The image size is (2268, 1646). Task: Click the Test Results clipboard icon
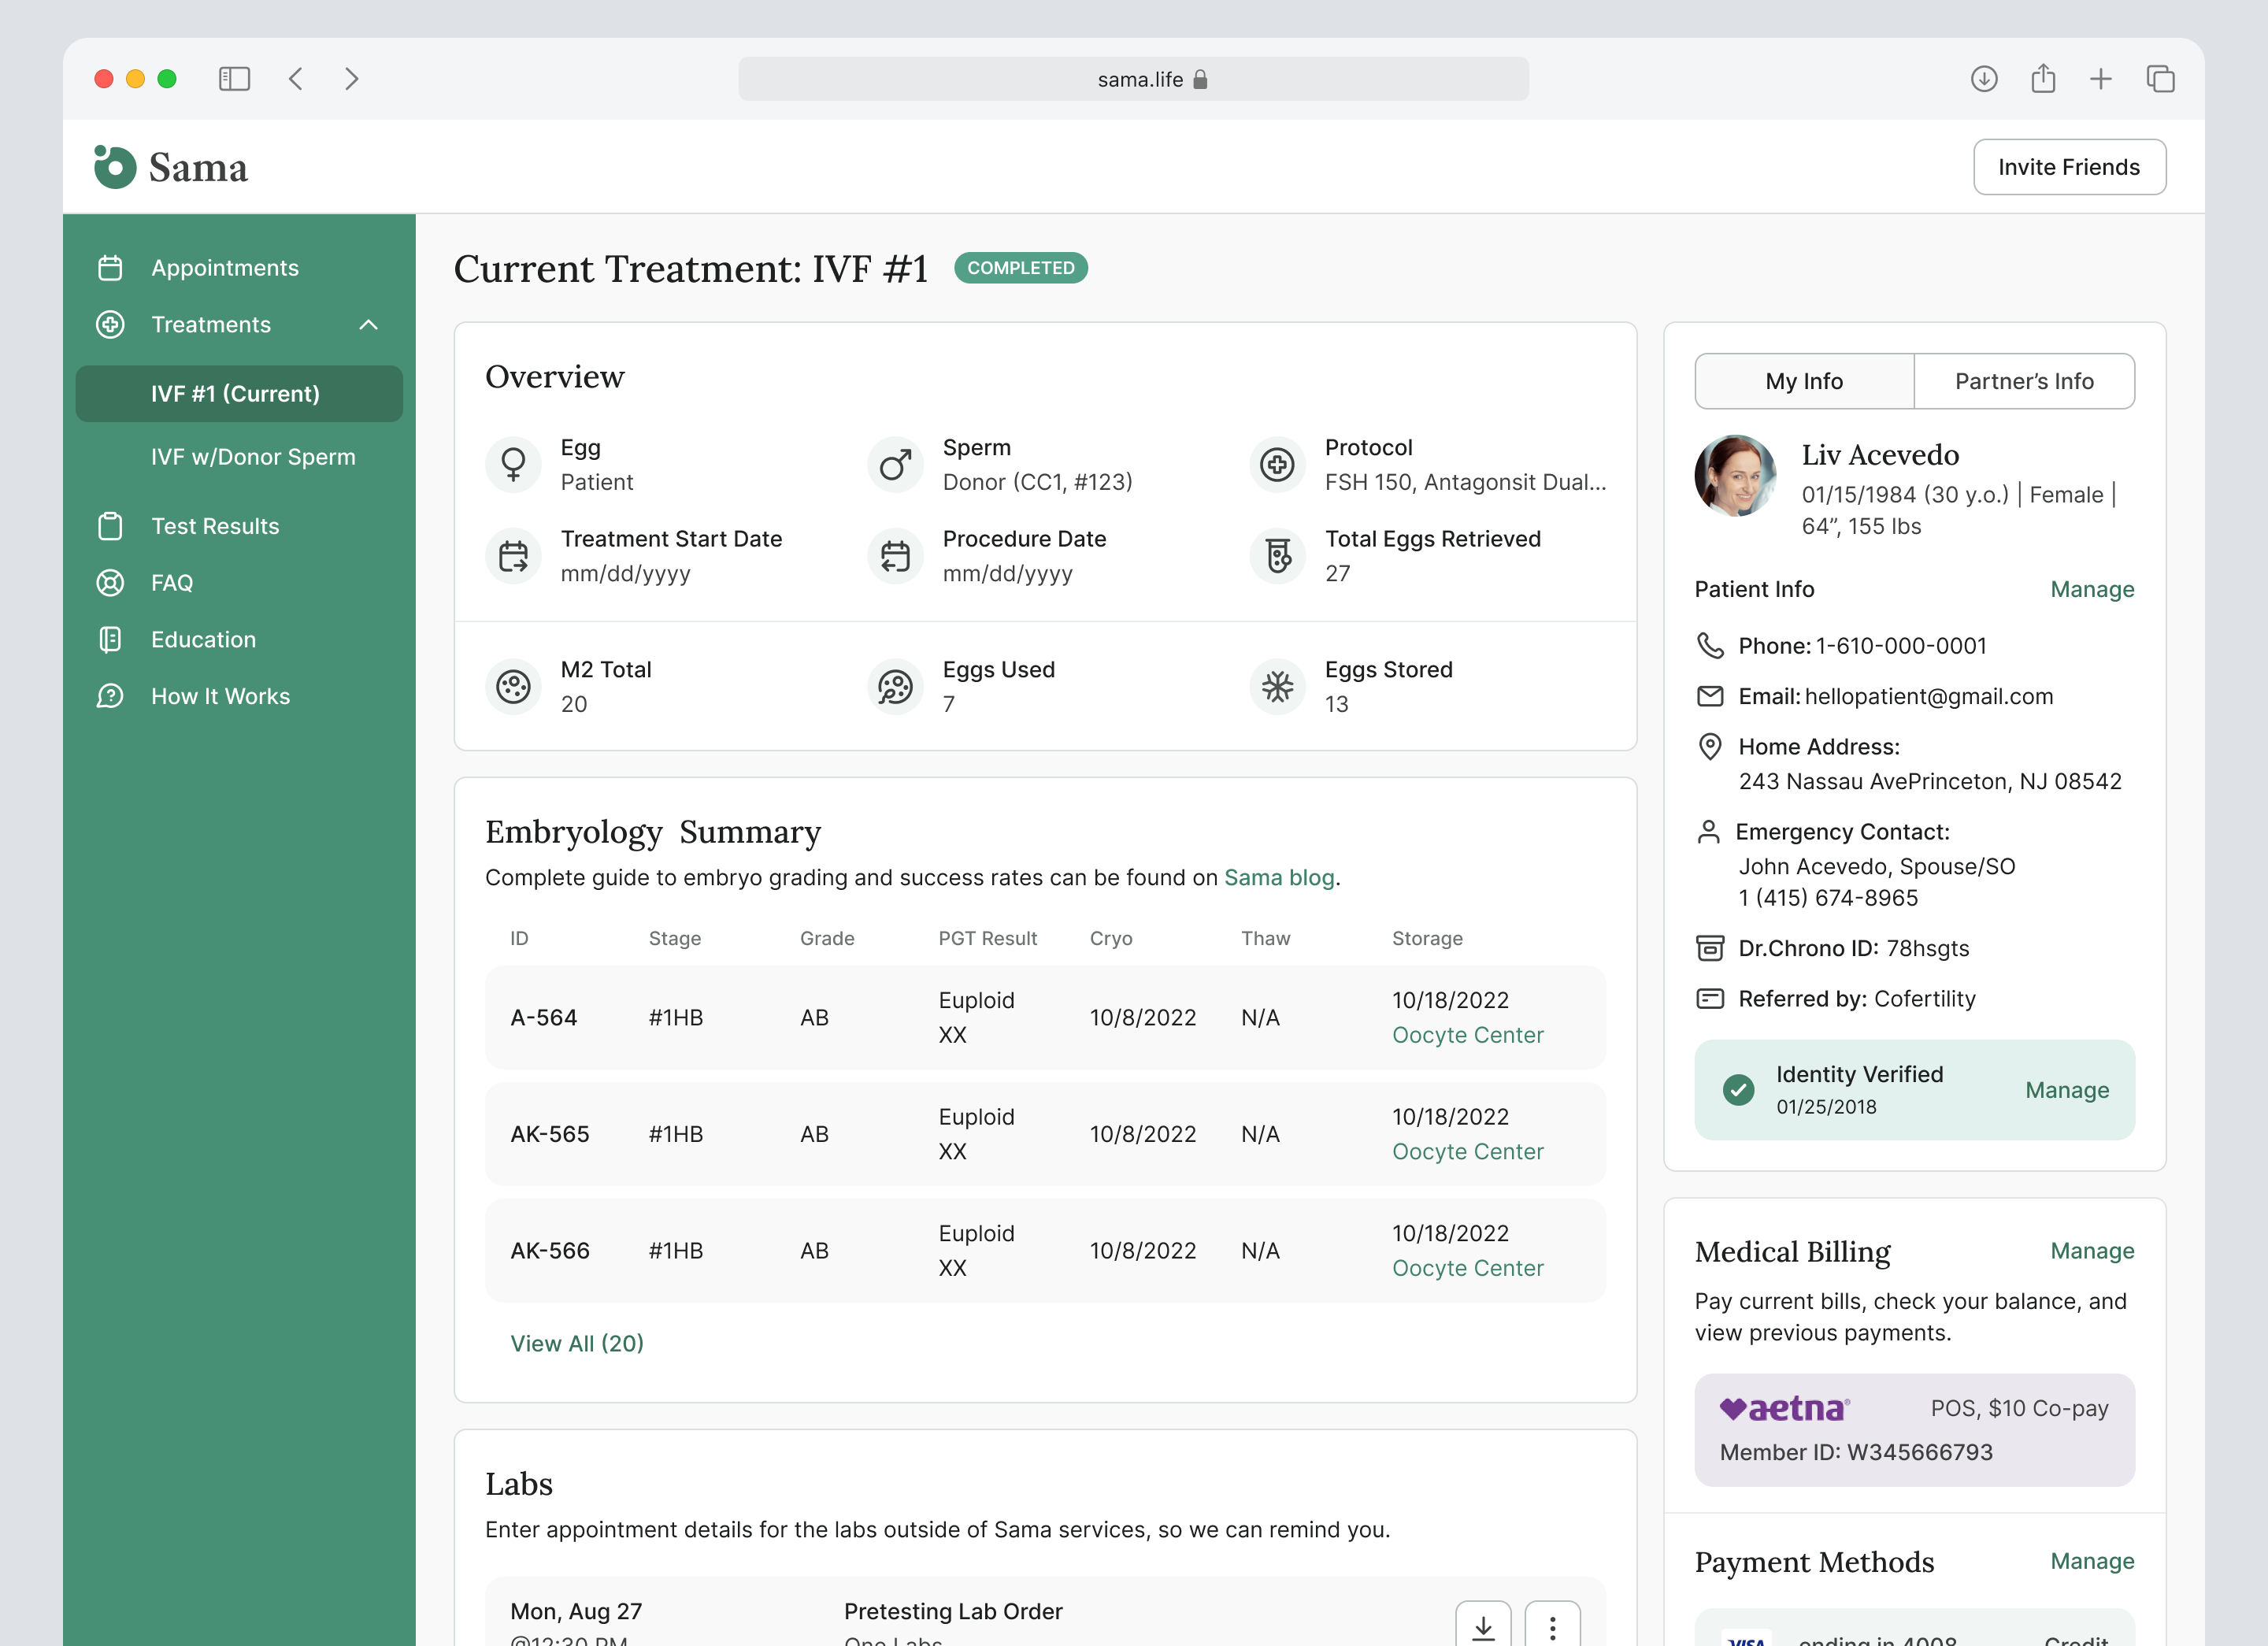point(110,526)
